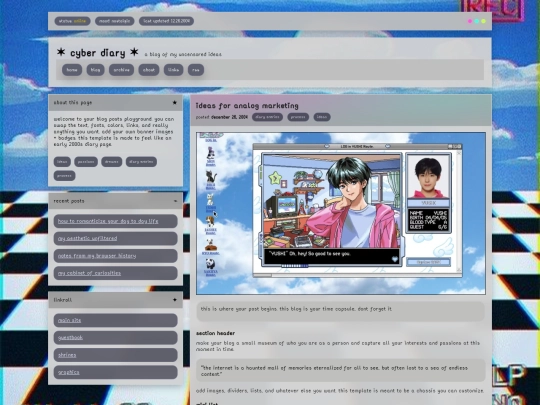Open the 'about' nav tab
Image resolution: width=540 pixels, height=405 pixels.
149,70
